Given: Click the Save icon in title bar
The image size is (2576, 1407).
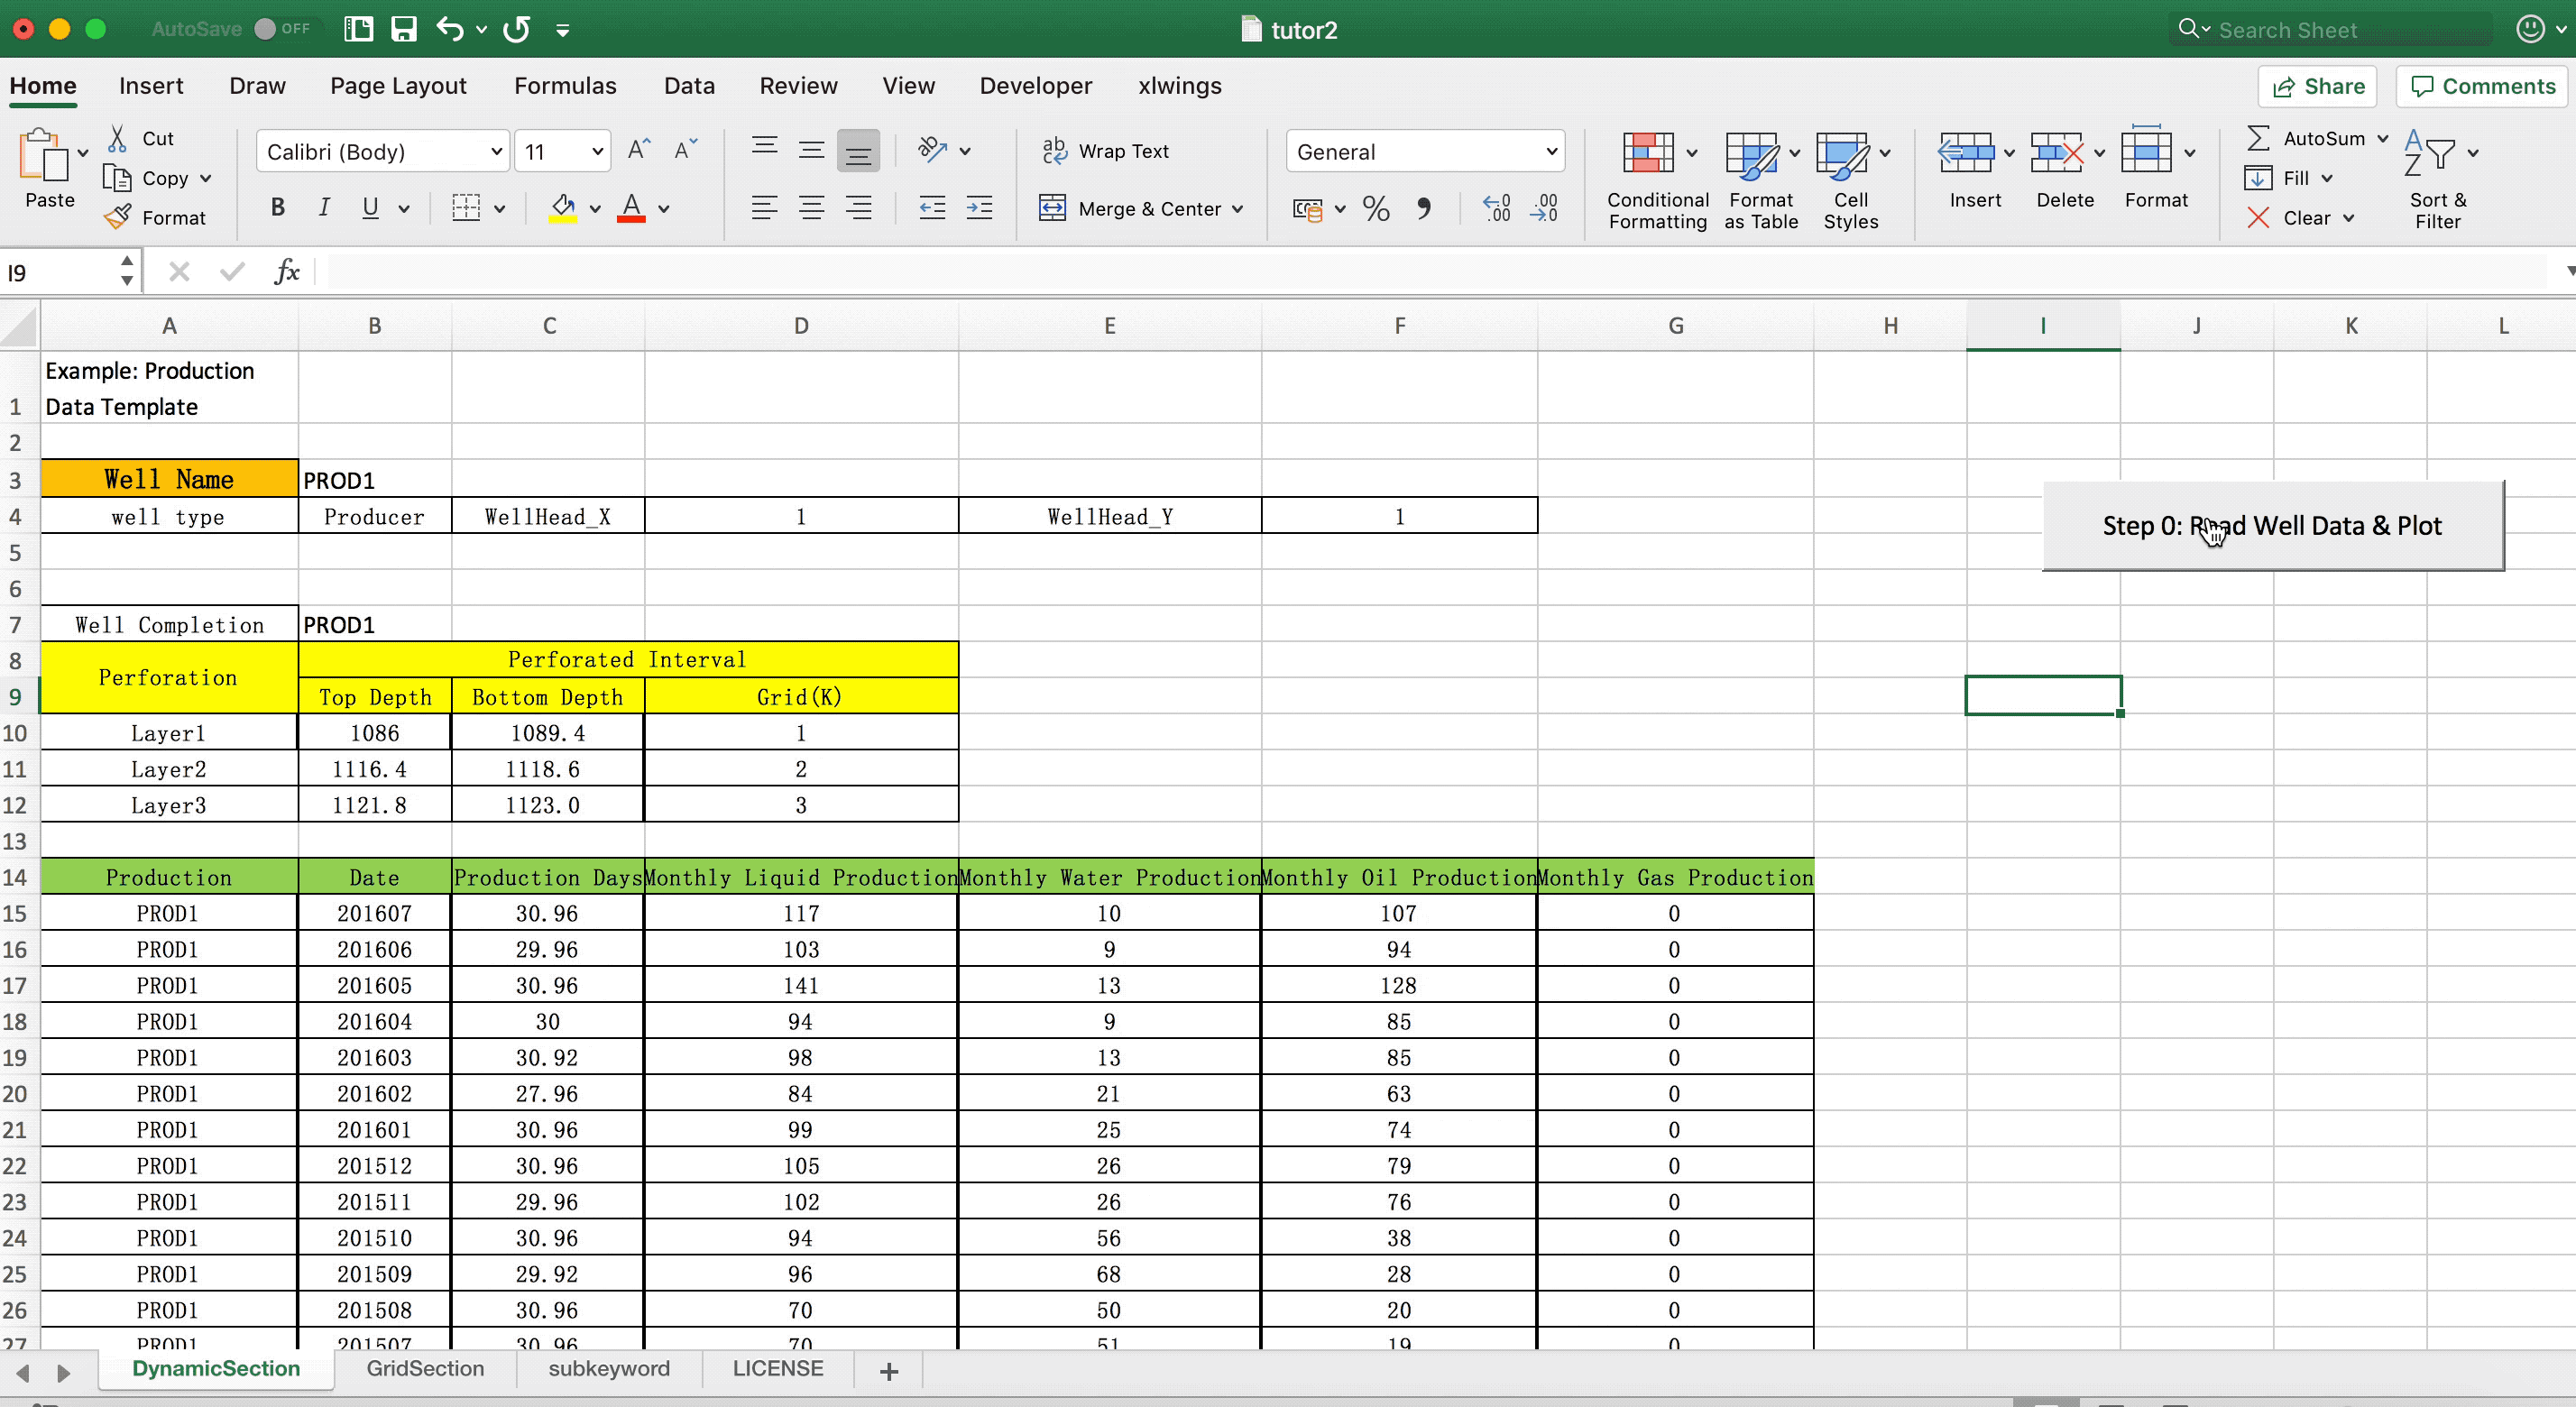Looking at the screenshot, I should coord(403,29).
